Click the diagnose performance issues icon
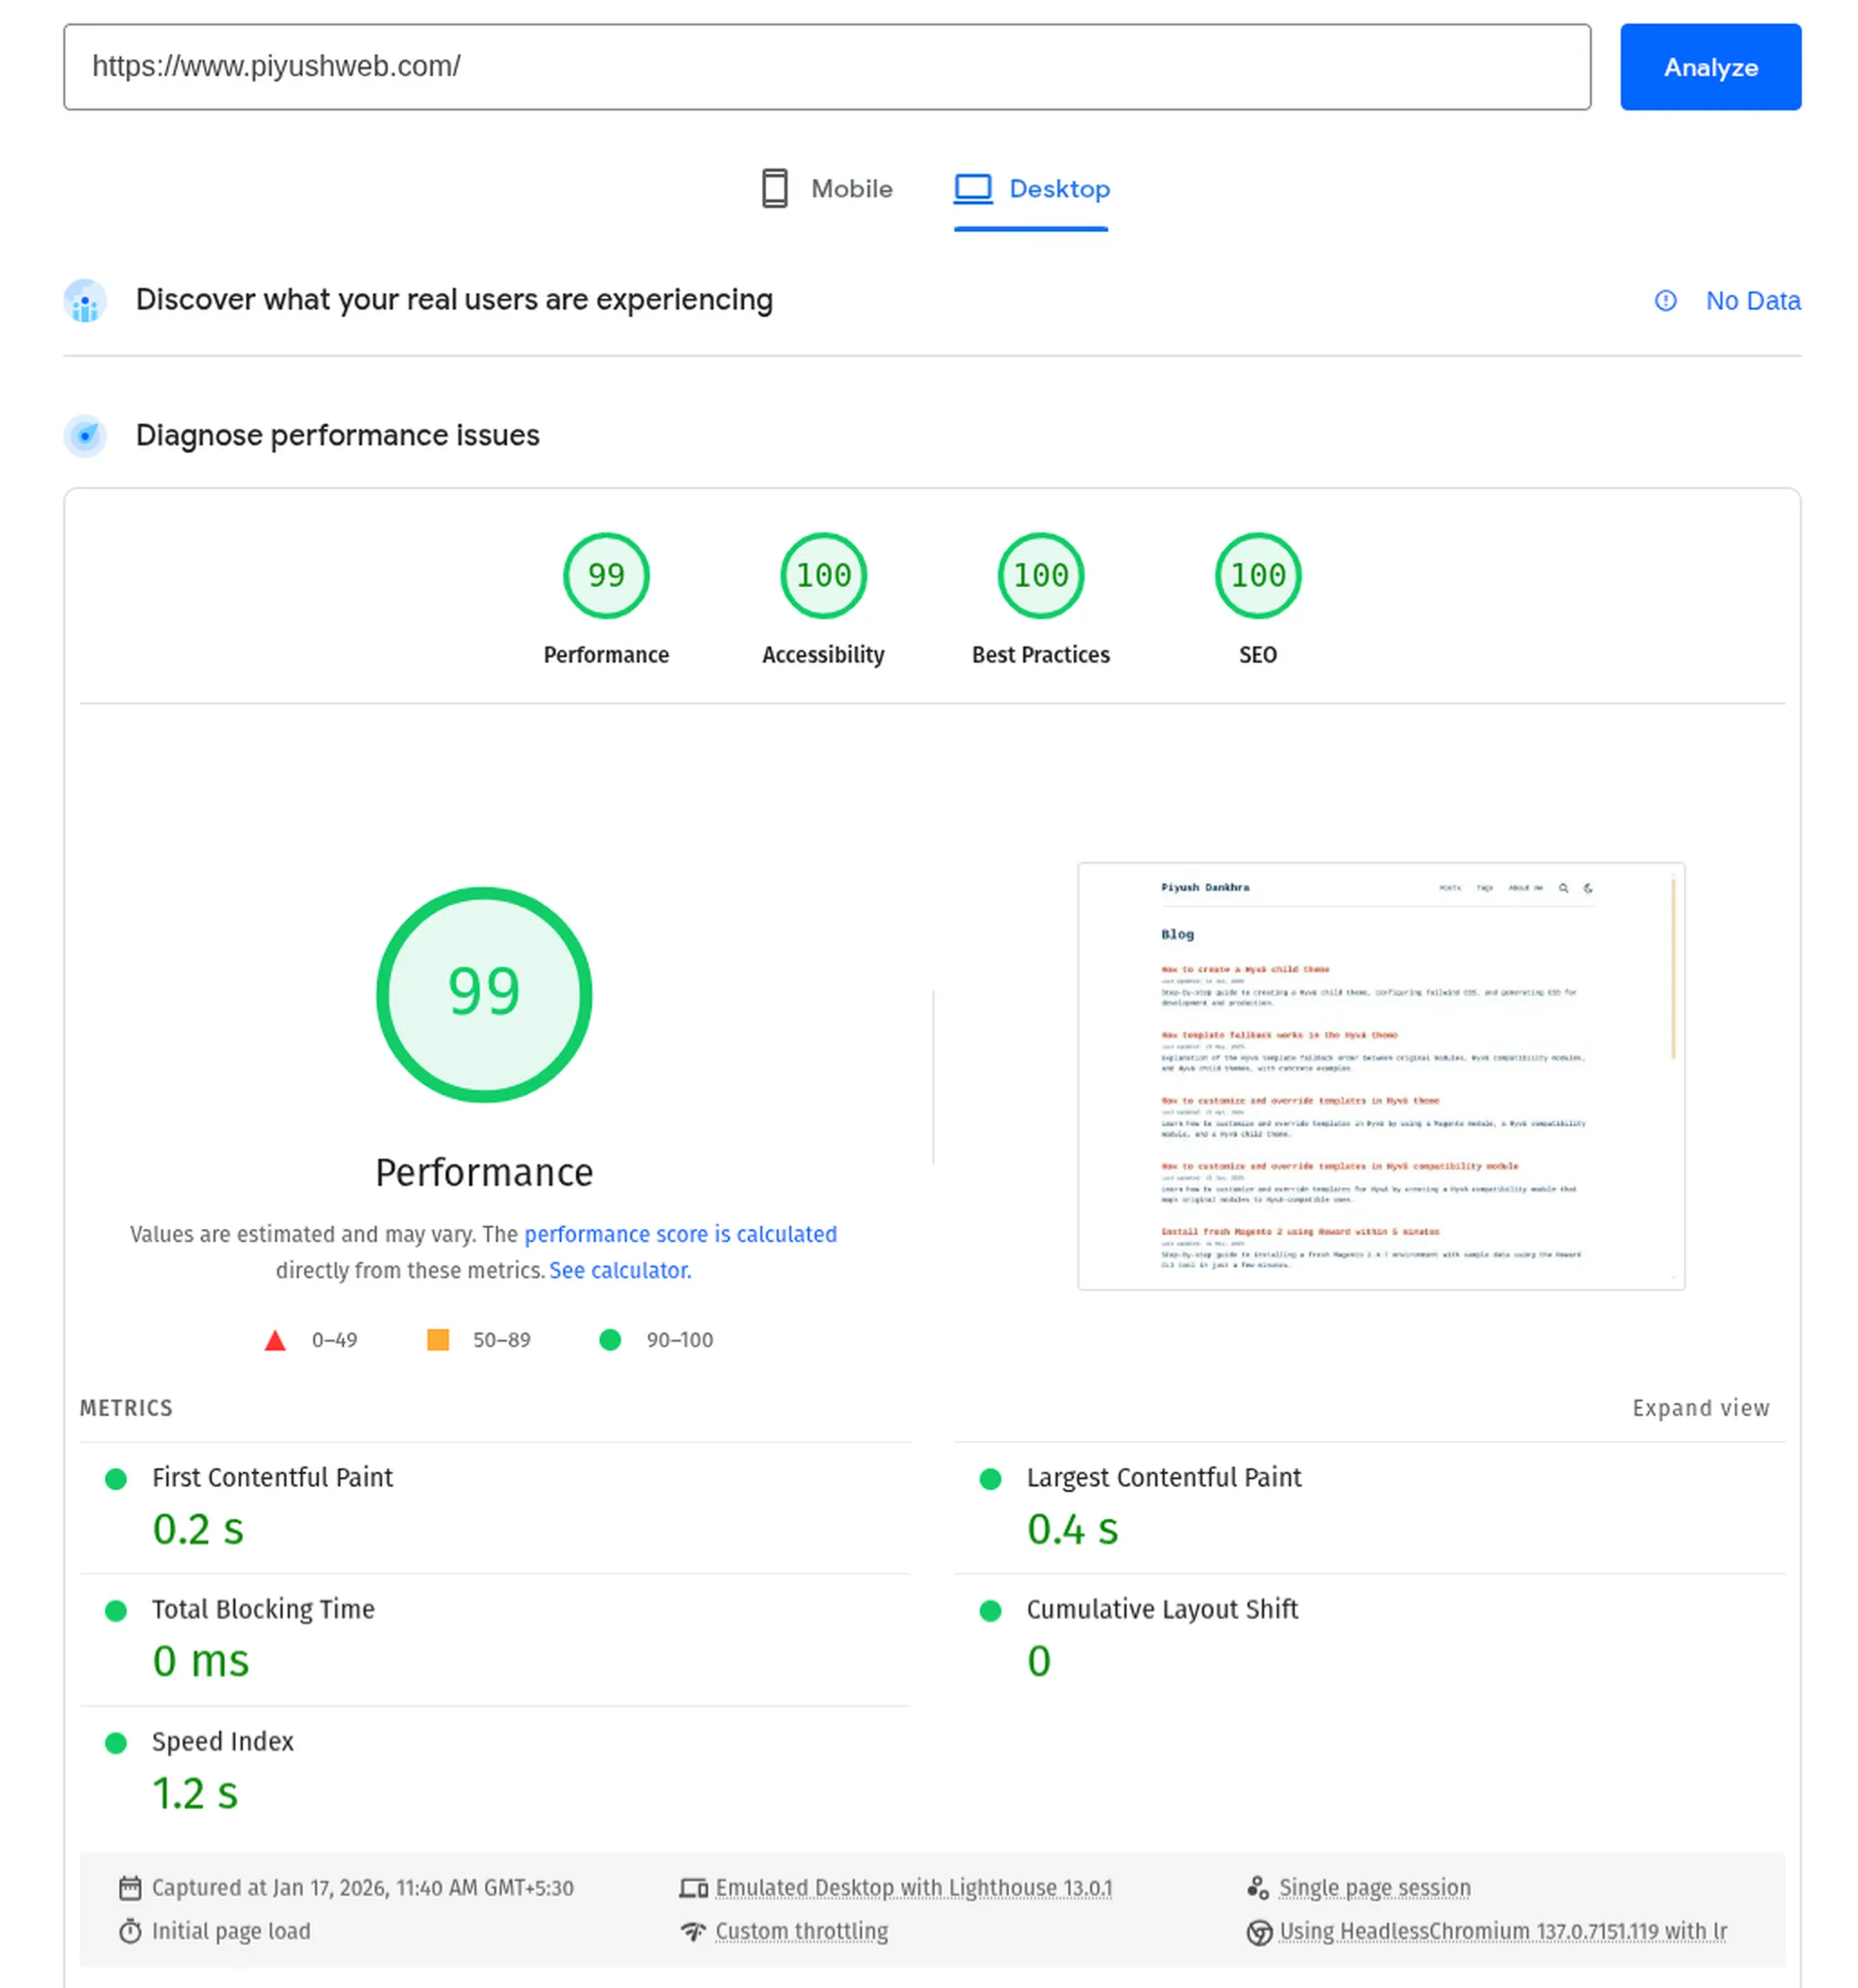Screen dimensions: 1858x1988 click(x=84, y=436)
